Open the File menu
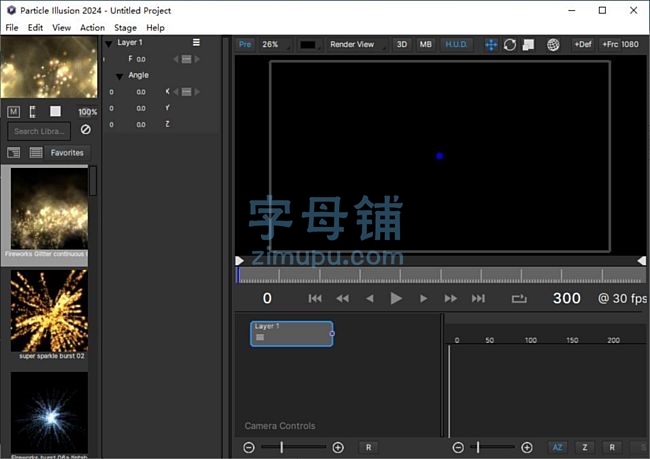Image resolution: width=650 pixels, height=459 pixels. (12, 28)
